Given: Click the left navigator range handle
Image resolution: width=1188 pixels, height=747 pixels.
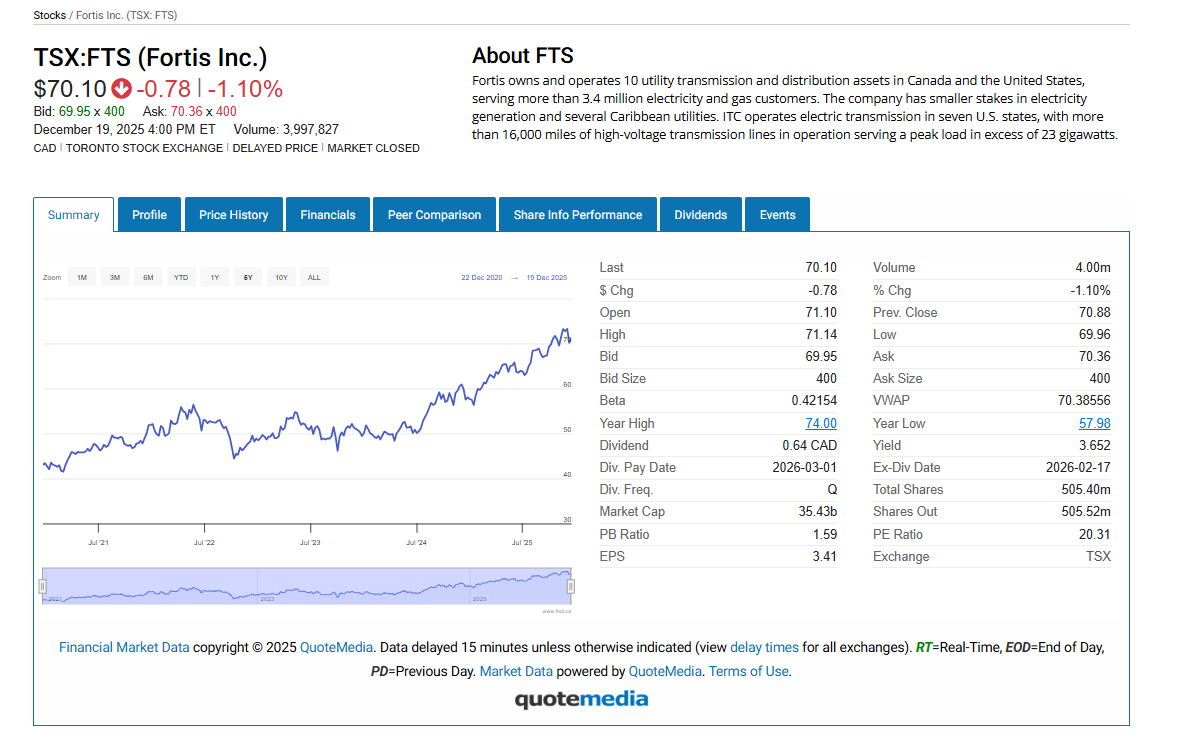Looking at the screenshot, I should point(43,585).
